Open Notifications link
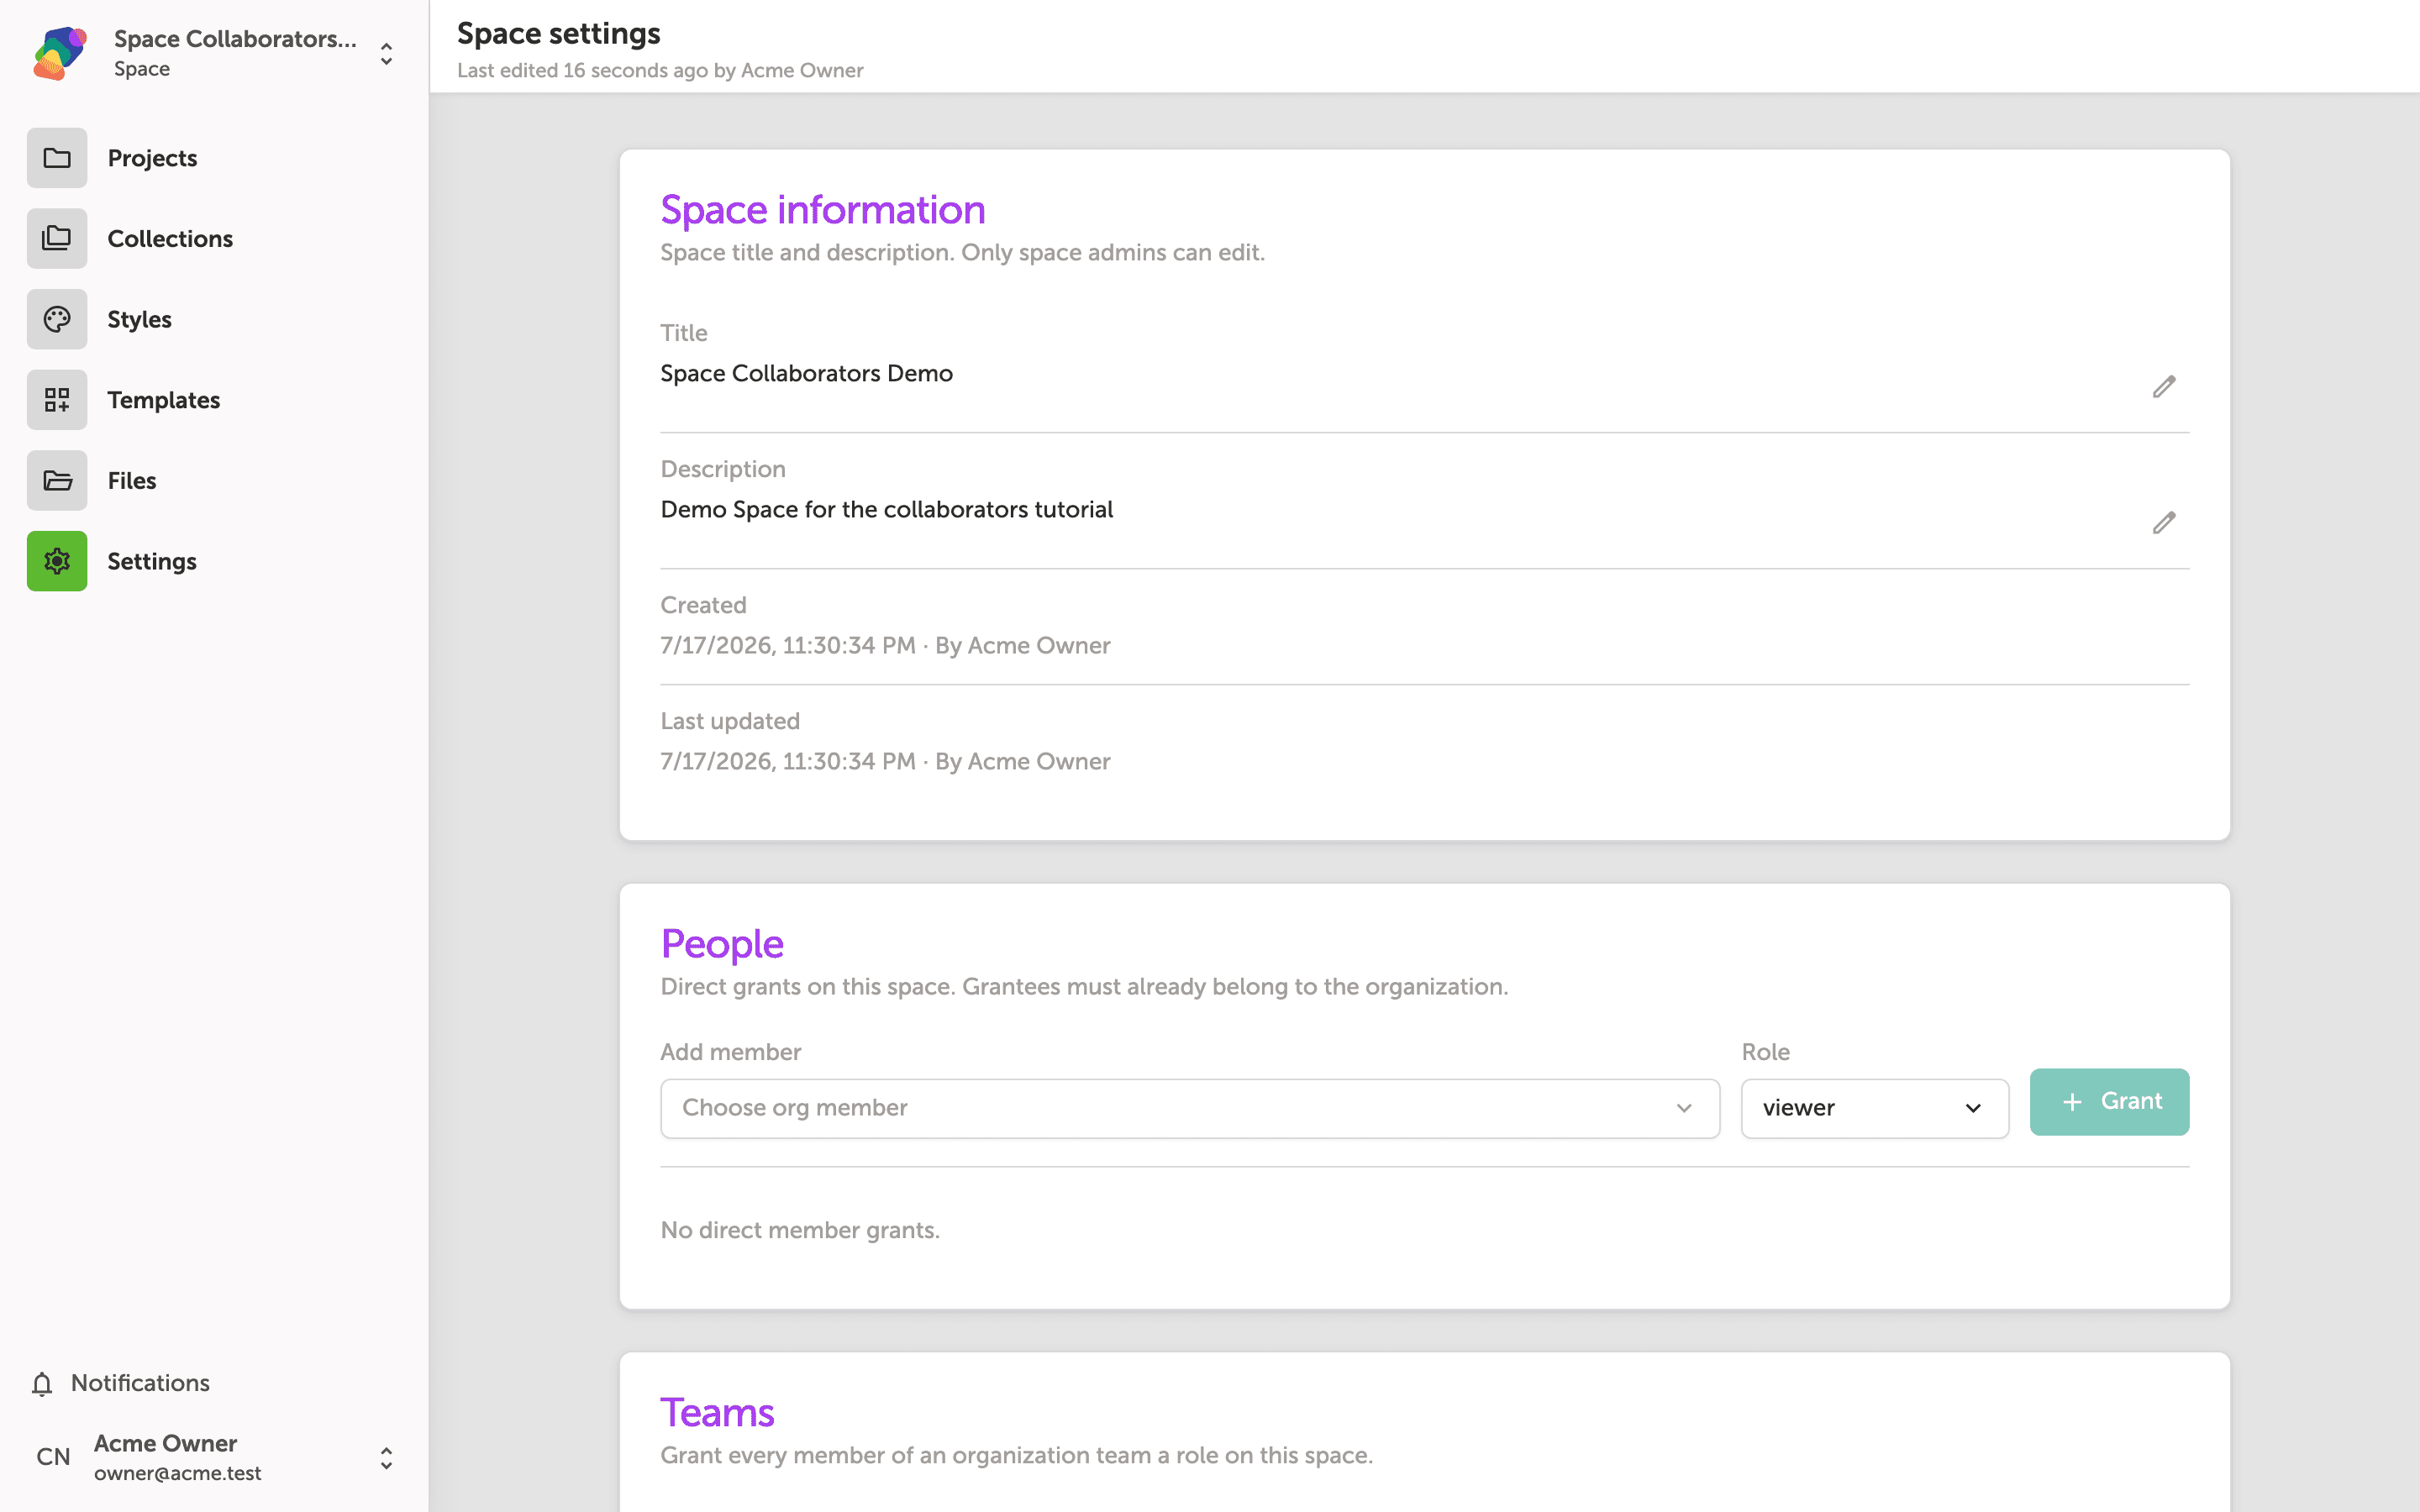The width and height of the screenshot is (2420, 1512). (x=140, y=1383)
